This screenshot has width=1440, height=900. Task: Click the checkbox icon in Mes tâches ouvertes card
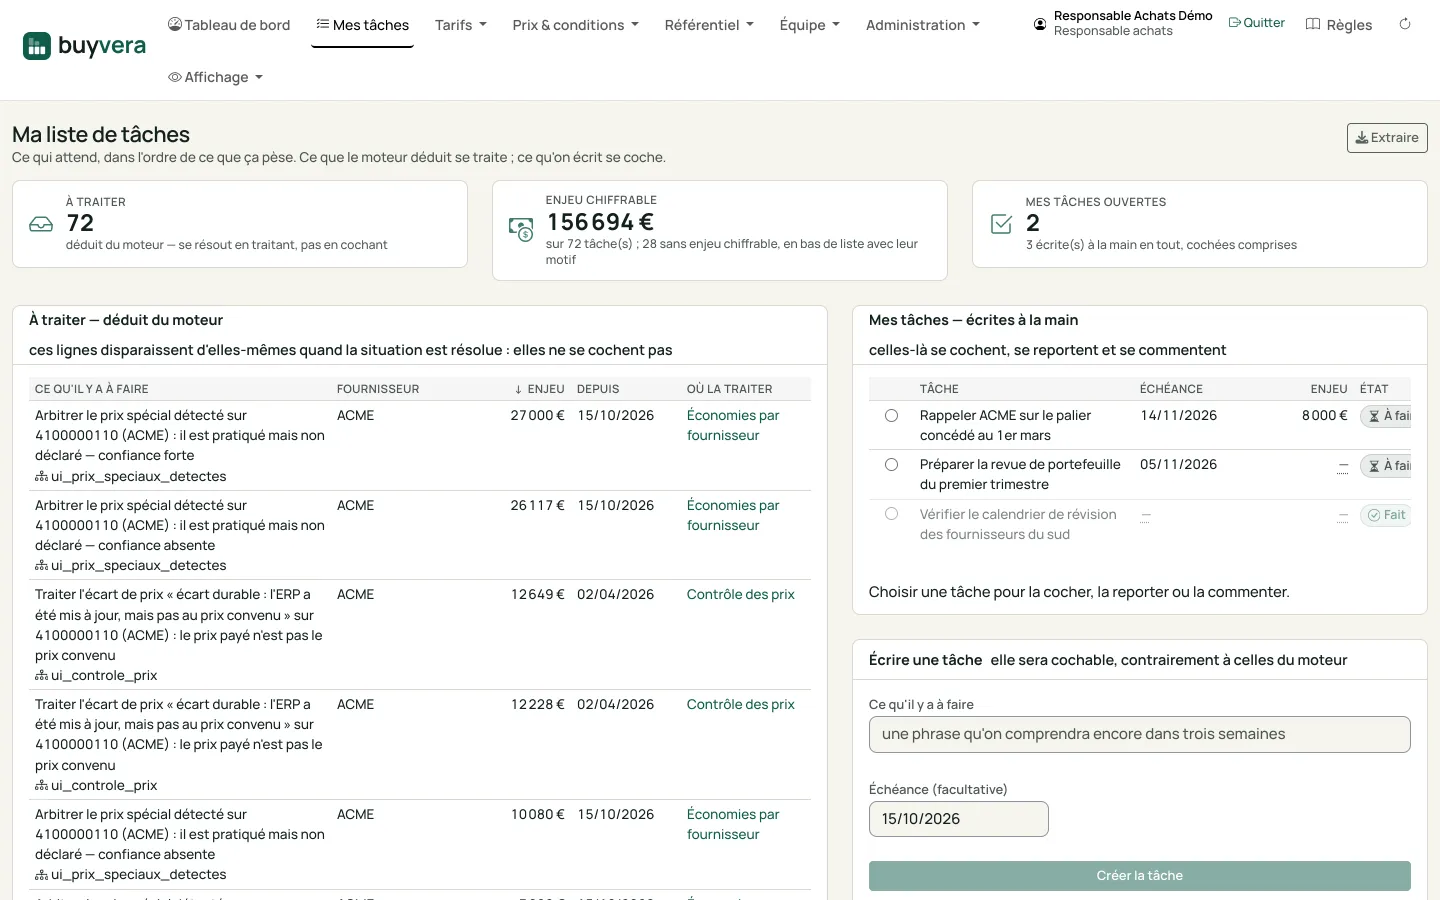(1001, 224)
